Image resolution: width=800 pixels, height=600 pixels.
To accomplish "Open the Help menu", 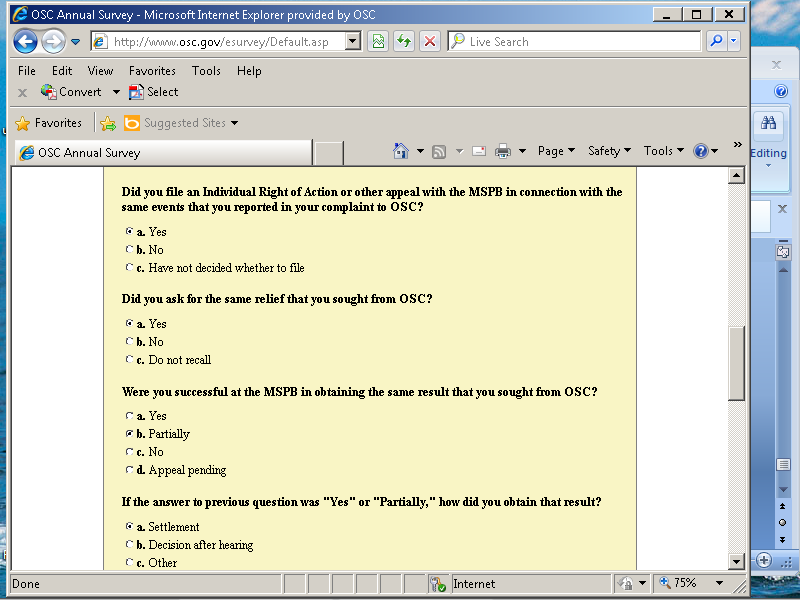I will (x=249, y=71).
